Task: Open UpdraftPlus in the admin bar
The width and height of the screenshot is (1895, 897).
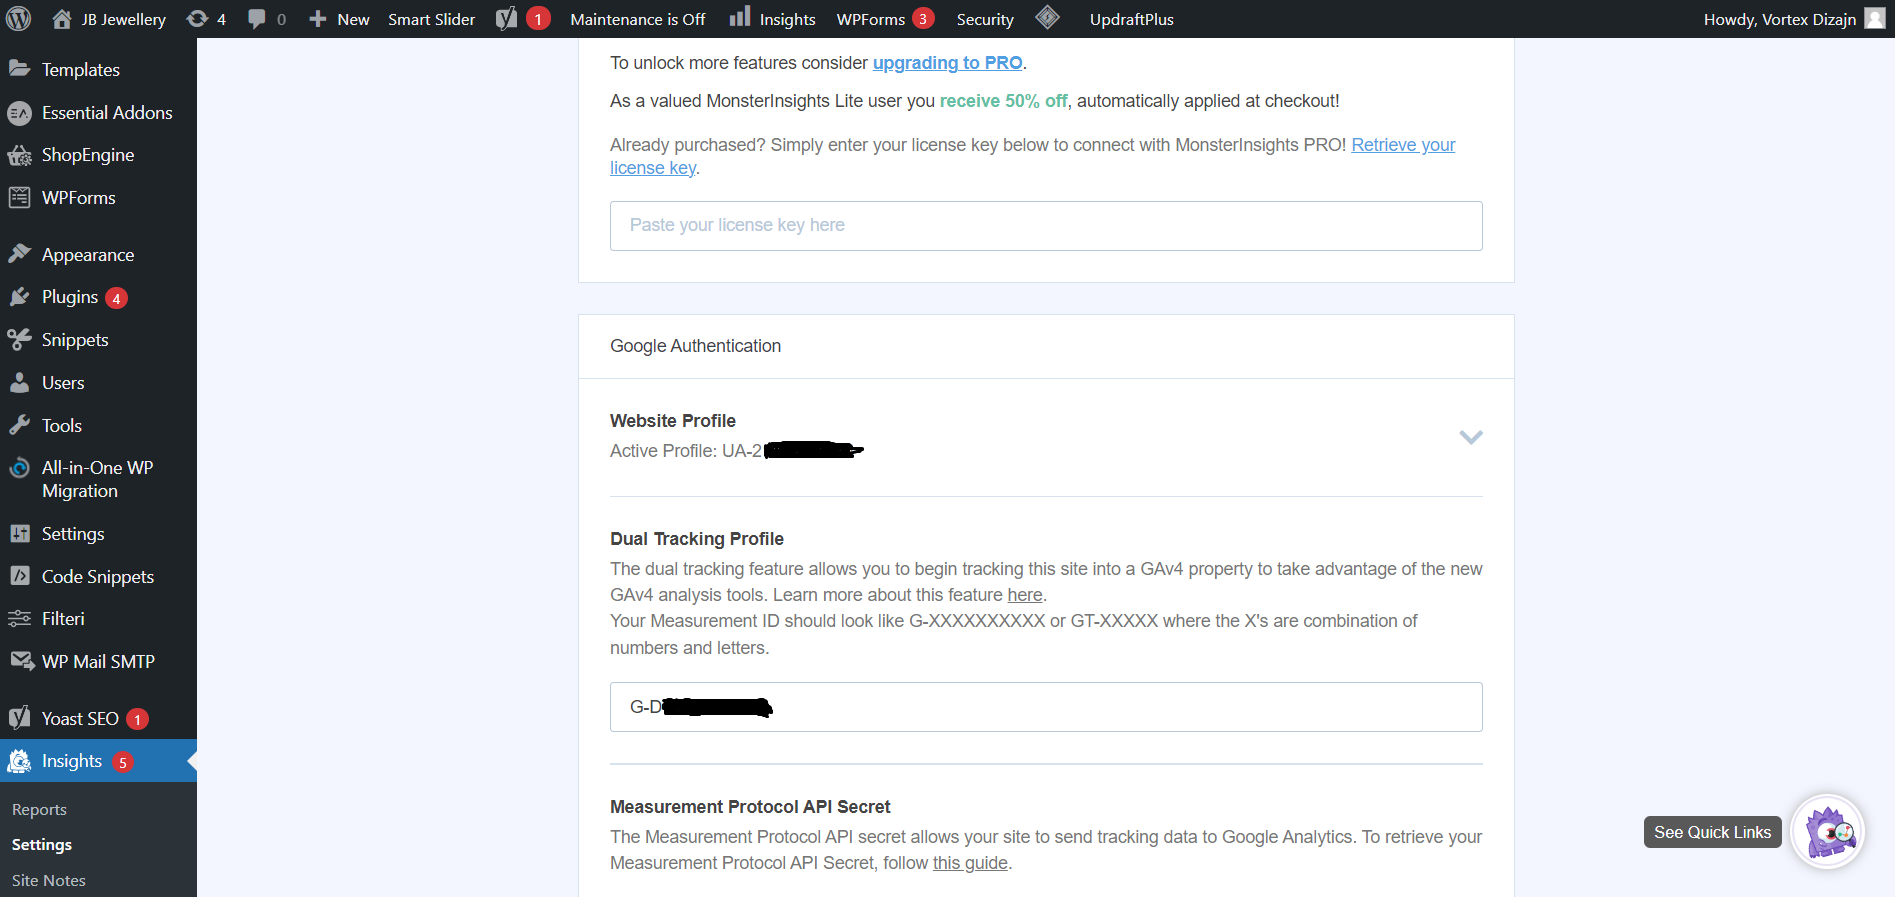Action: point(1131,19)
